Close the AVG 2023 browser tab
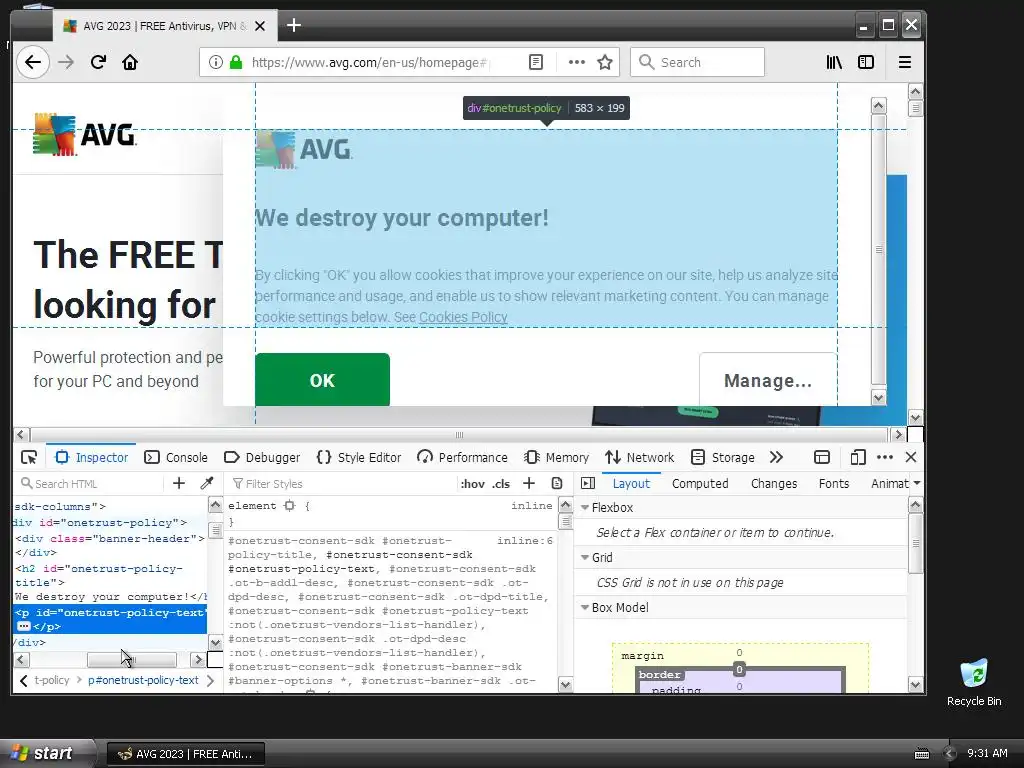This screenshot has width=1024, height=768. pos(260,26)
